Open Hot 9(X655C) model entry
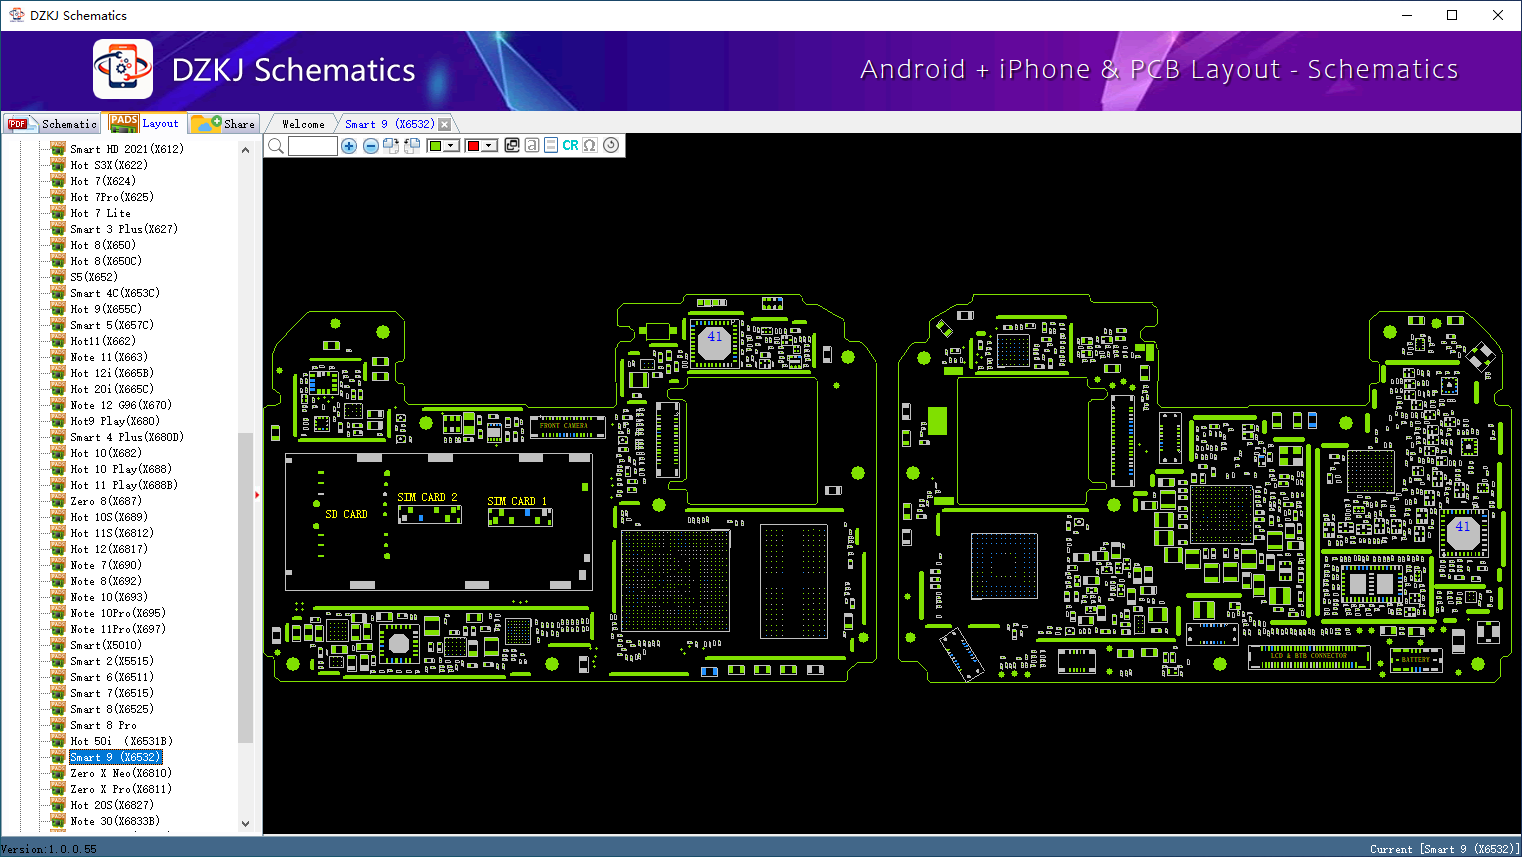This screenshot has height=857, width=1522. [x=106, y=309]
